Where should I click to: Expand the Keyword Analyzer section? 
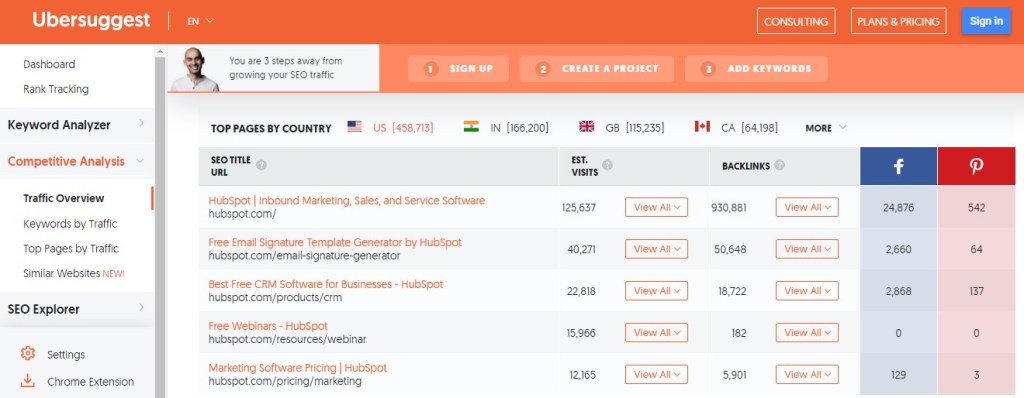(x=77, y=125)
